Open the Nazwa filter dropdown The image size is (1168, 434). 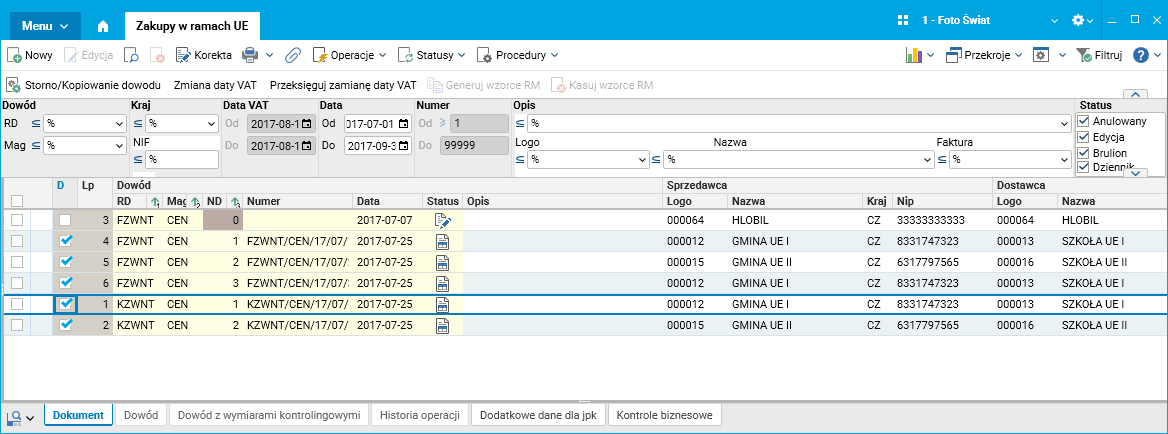click(x=928, y=159)
